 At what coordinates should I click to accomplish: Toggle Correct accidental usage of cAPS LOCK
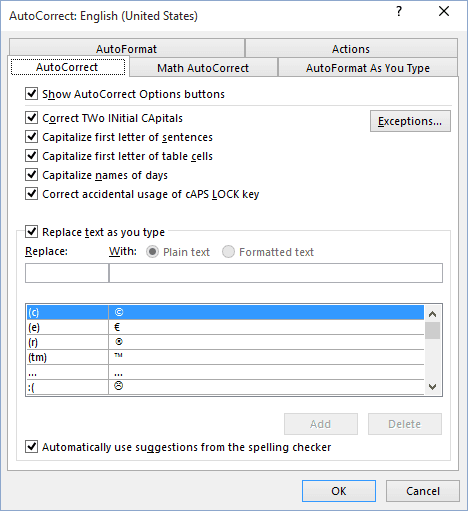(32, 194)
